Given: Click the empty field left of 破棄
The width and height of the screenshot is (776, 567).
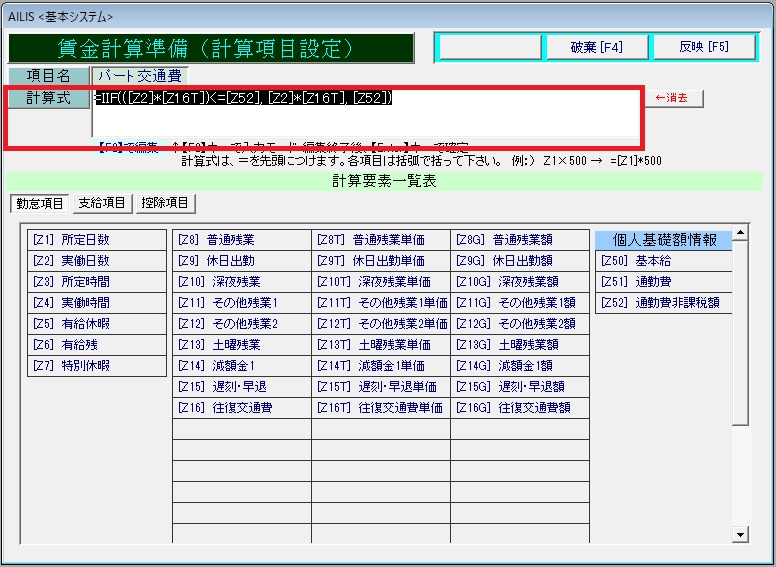Looking at the screenshot, I should coord(487,47).
